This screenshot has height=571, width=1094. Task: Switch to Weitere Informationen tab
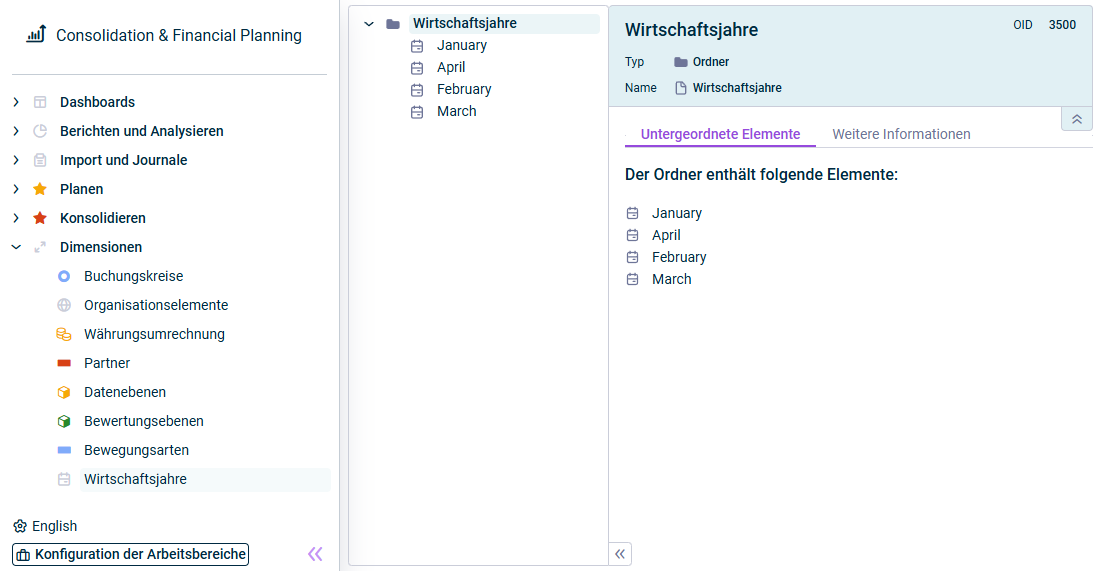click(901, 134)
